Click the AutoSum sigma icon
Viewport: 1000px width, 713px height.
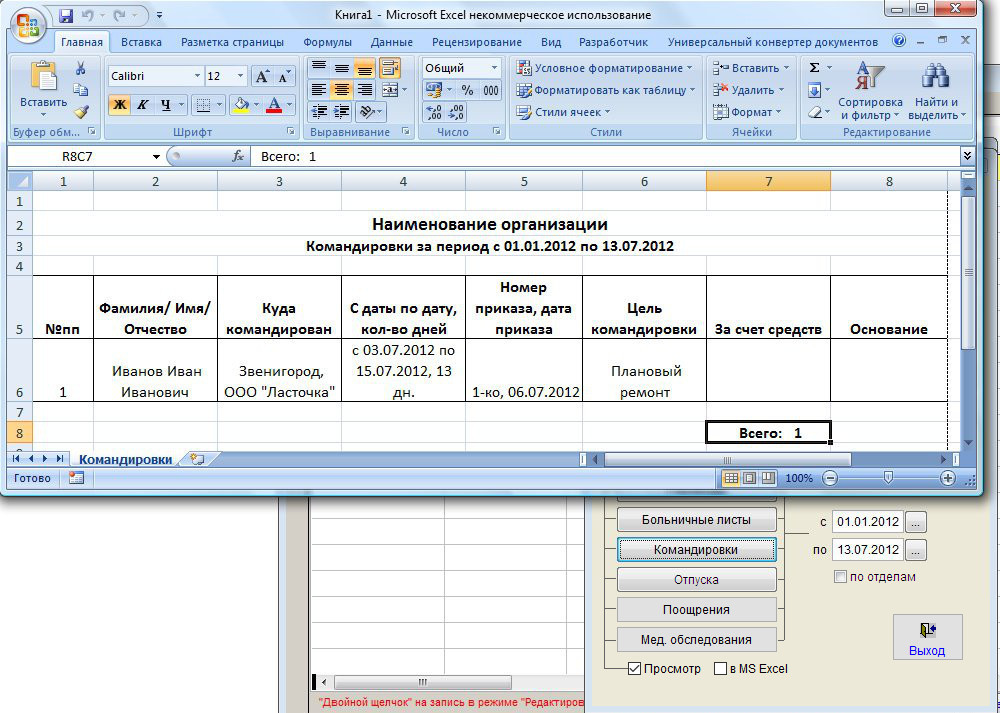click(814, 68)
